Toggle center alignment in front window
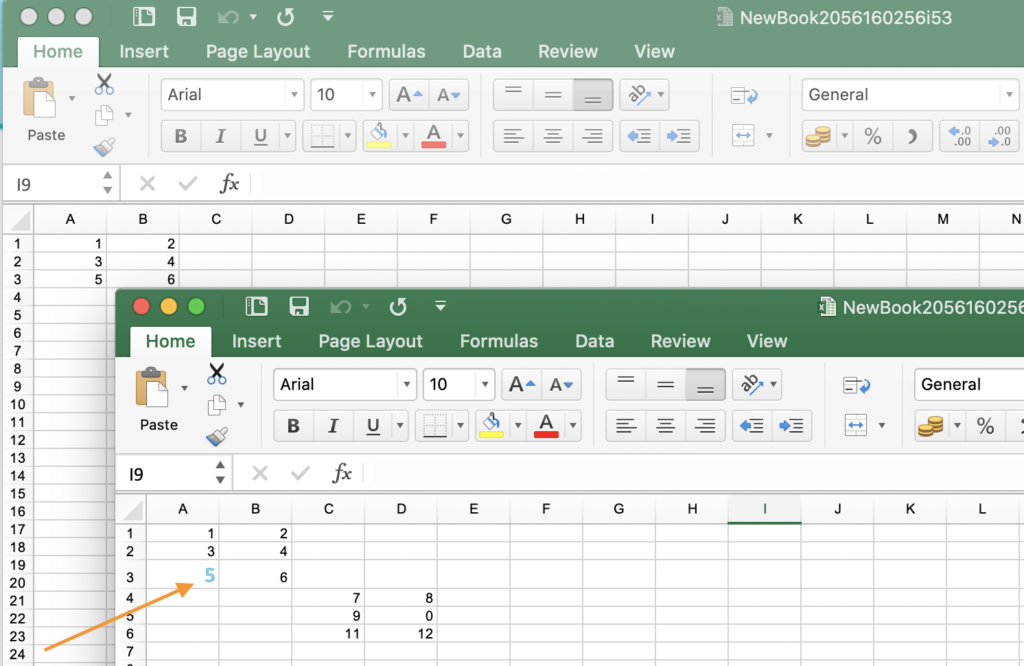This screenshot has height=666, width=1024. (665, 426)
